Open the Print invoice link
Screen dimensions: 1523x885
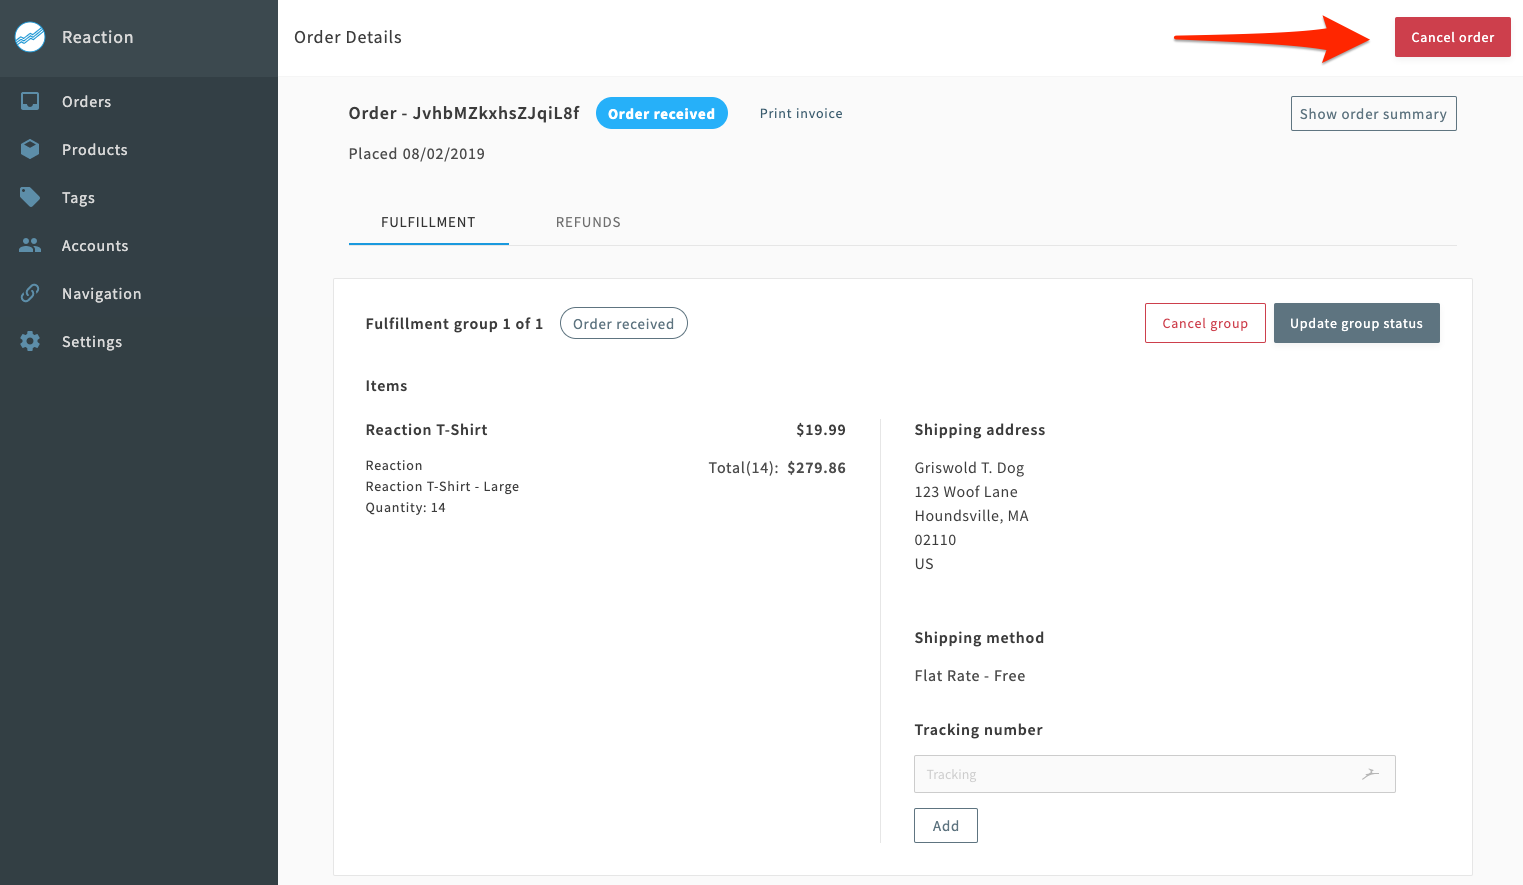click(801, 114)
